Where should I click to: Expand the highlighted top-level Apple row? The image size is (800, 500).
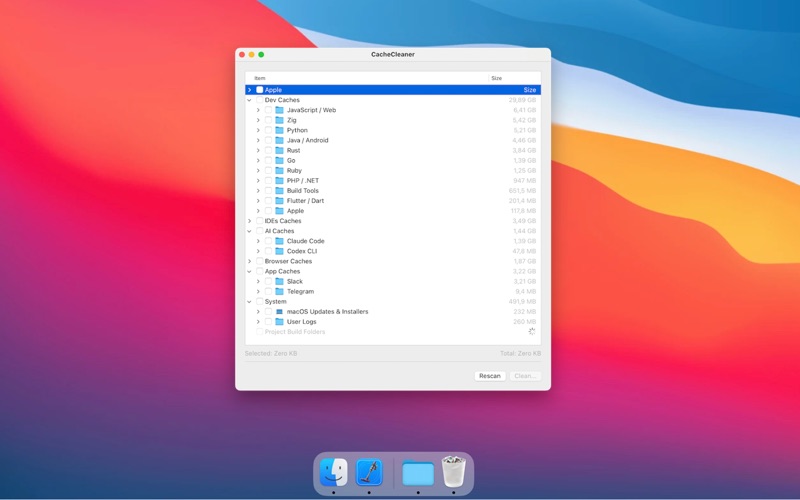(x=249, y=90)
